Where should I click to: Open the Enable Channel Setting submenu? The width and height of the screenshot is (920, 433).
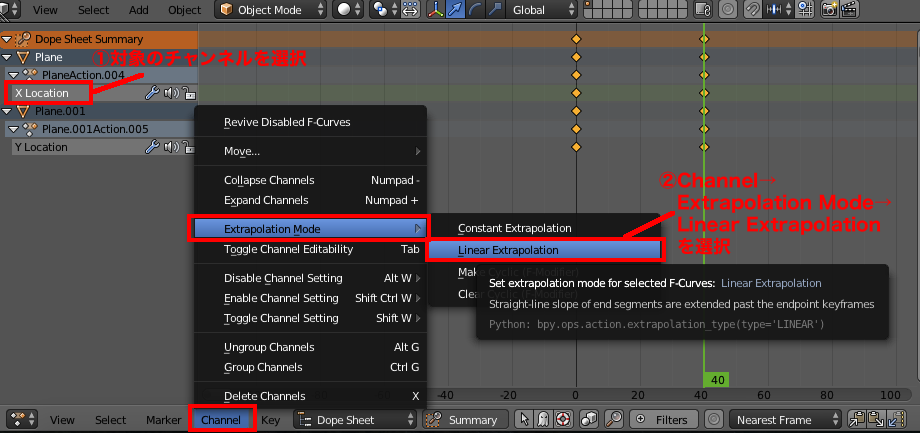pyautogui.click(x=310, y=298)
